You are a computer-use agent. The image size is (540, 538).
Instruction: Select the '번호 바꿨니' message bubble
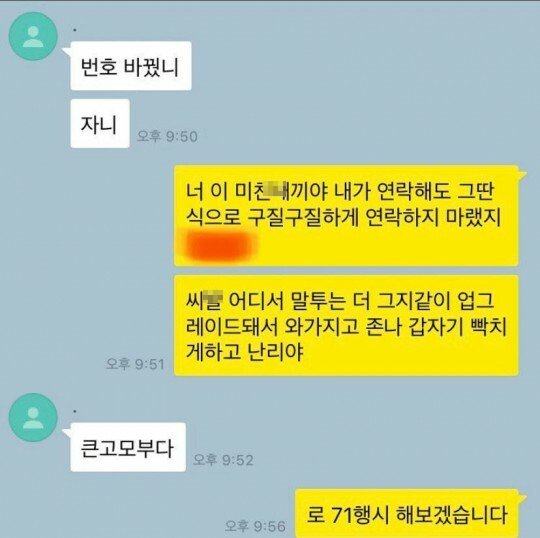pyautogui.click(x=131, y=66)
